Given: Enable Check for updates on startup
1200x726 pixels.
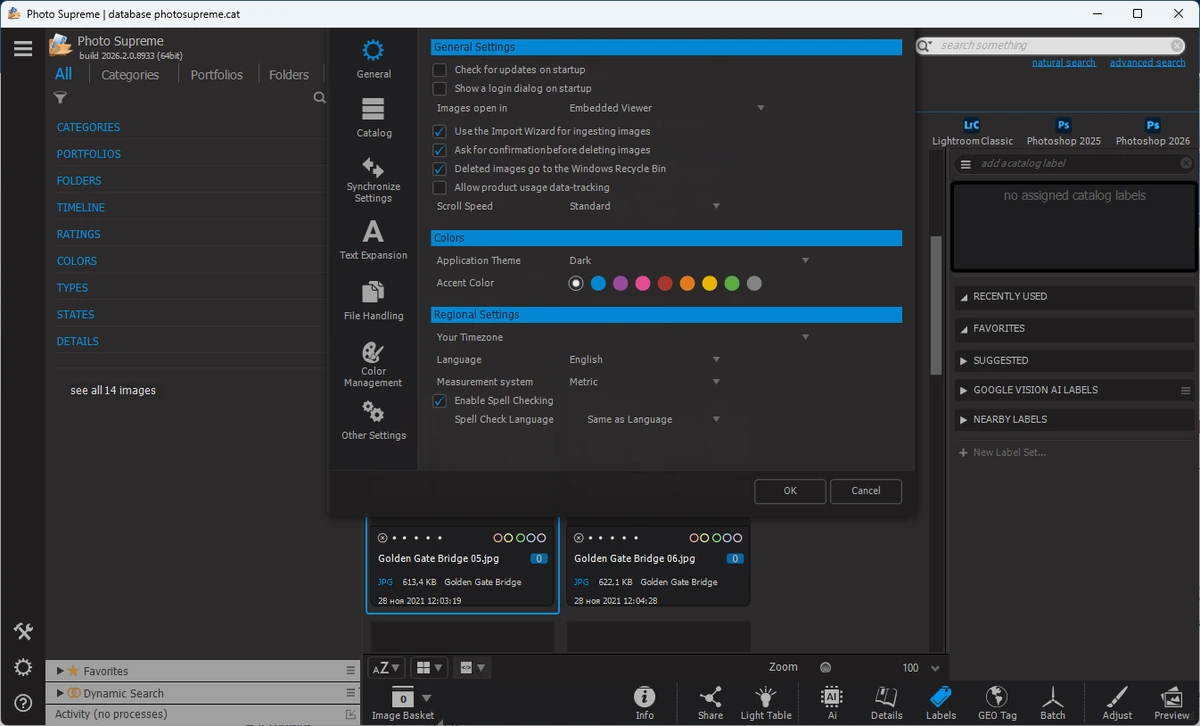Looking at the screenshot, I should coord(439,70).
